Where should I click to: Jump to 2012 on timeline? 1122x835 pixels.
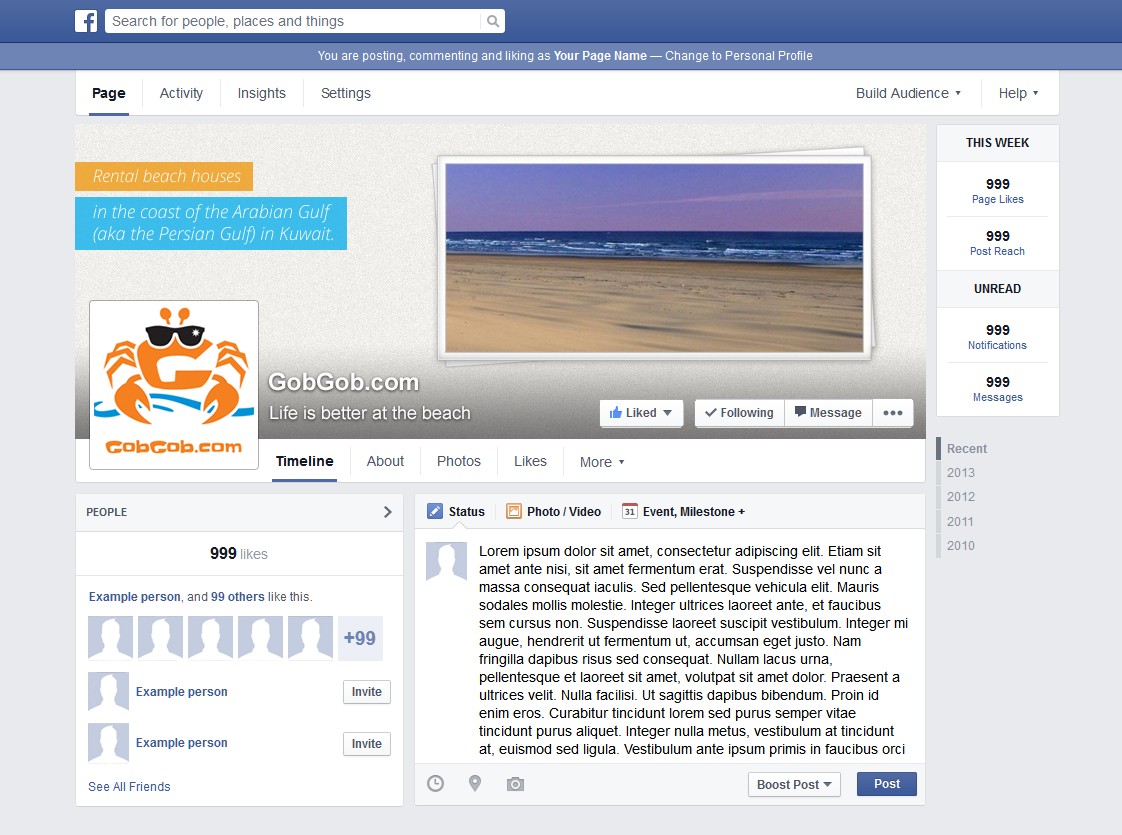(960, 497)
